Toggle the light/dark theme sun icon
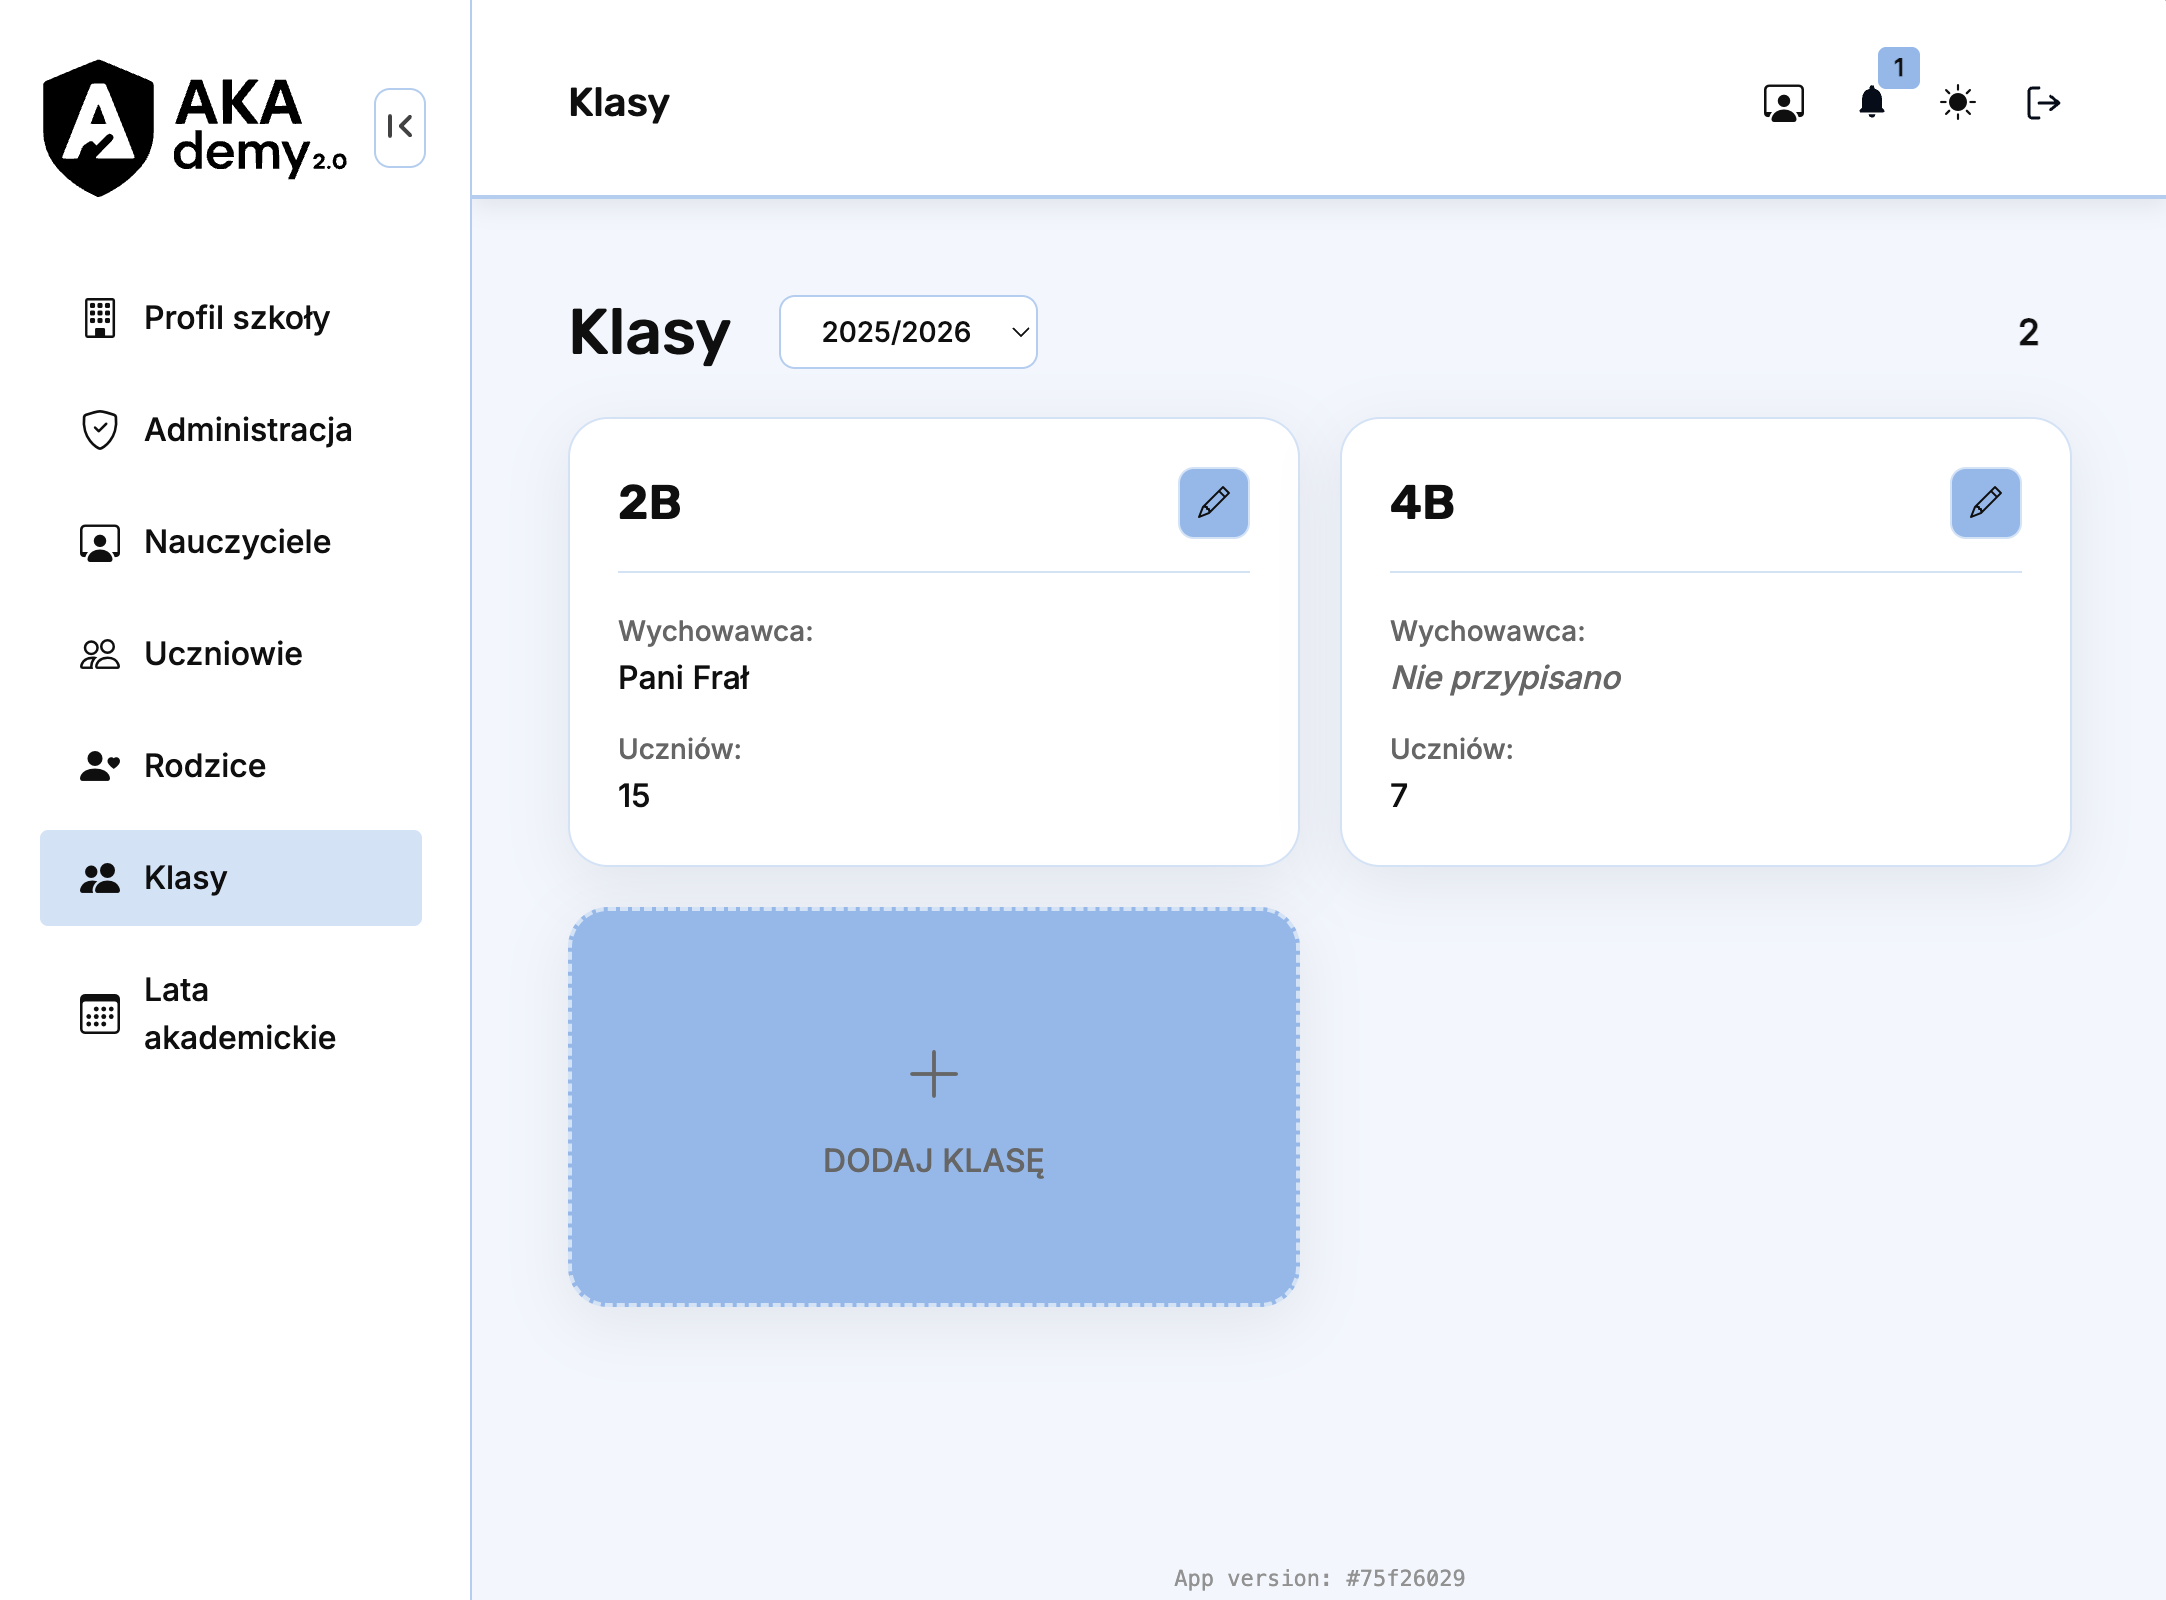The width and height of the screenshot is (2166, 1600). [x=1957, y=102]
